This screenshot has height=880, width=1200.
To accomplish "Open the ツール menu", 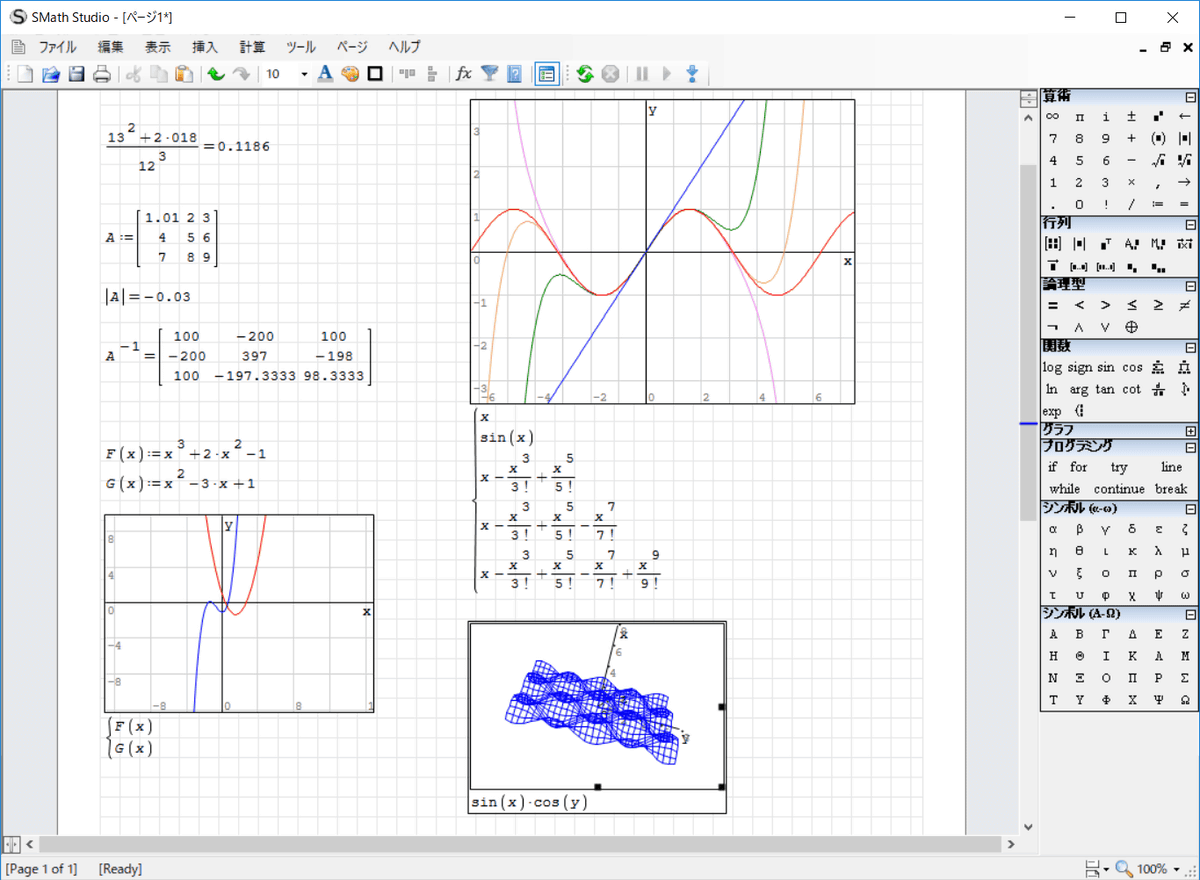I will click(301, 47).
